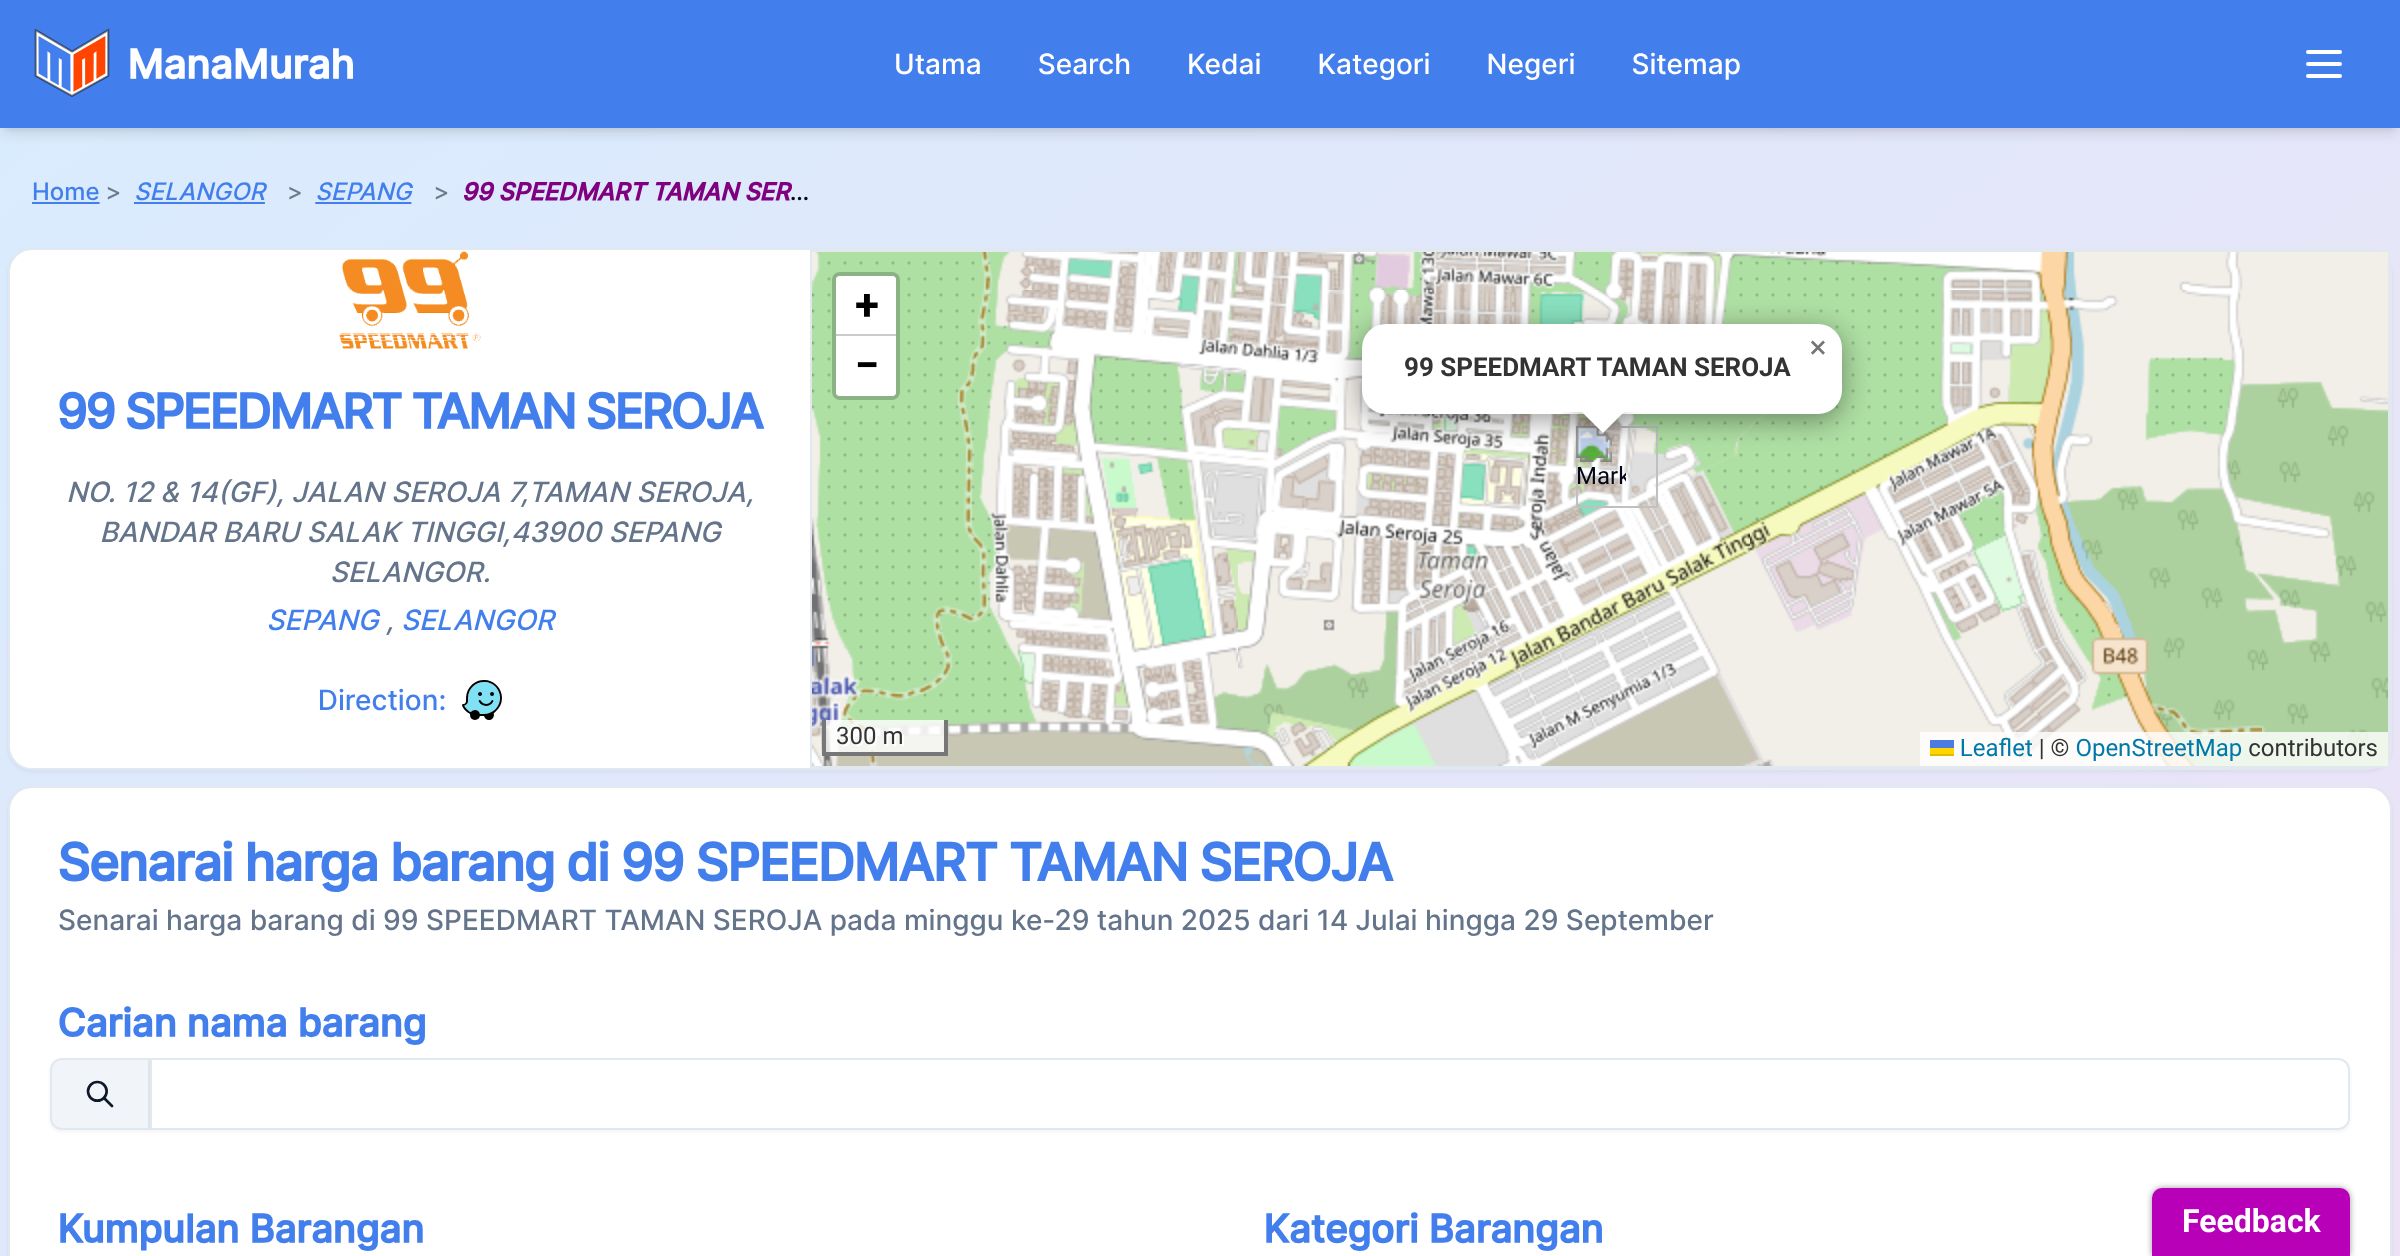Open Waze direction icon
This screenshot has height=1256, width=2400.
482,700
